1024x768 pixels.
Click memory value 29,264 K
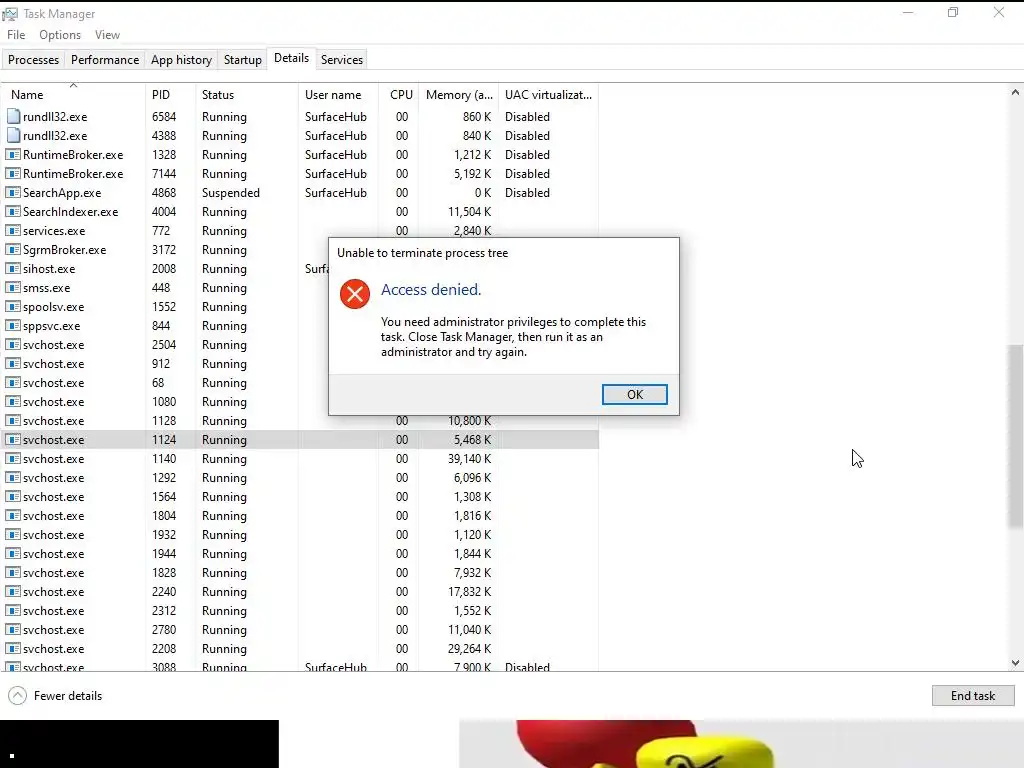[470, 648]
